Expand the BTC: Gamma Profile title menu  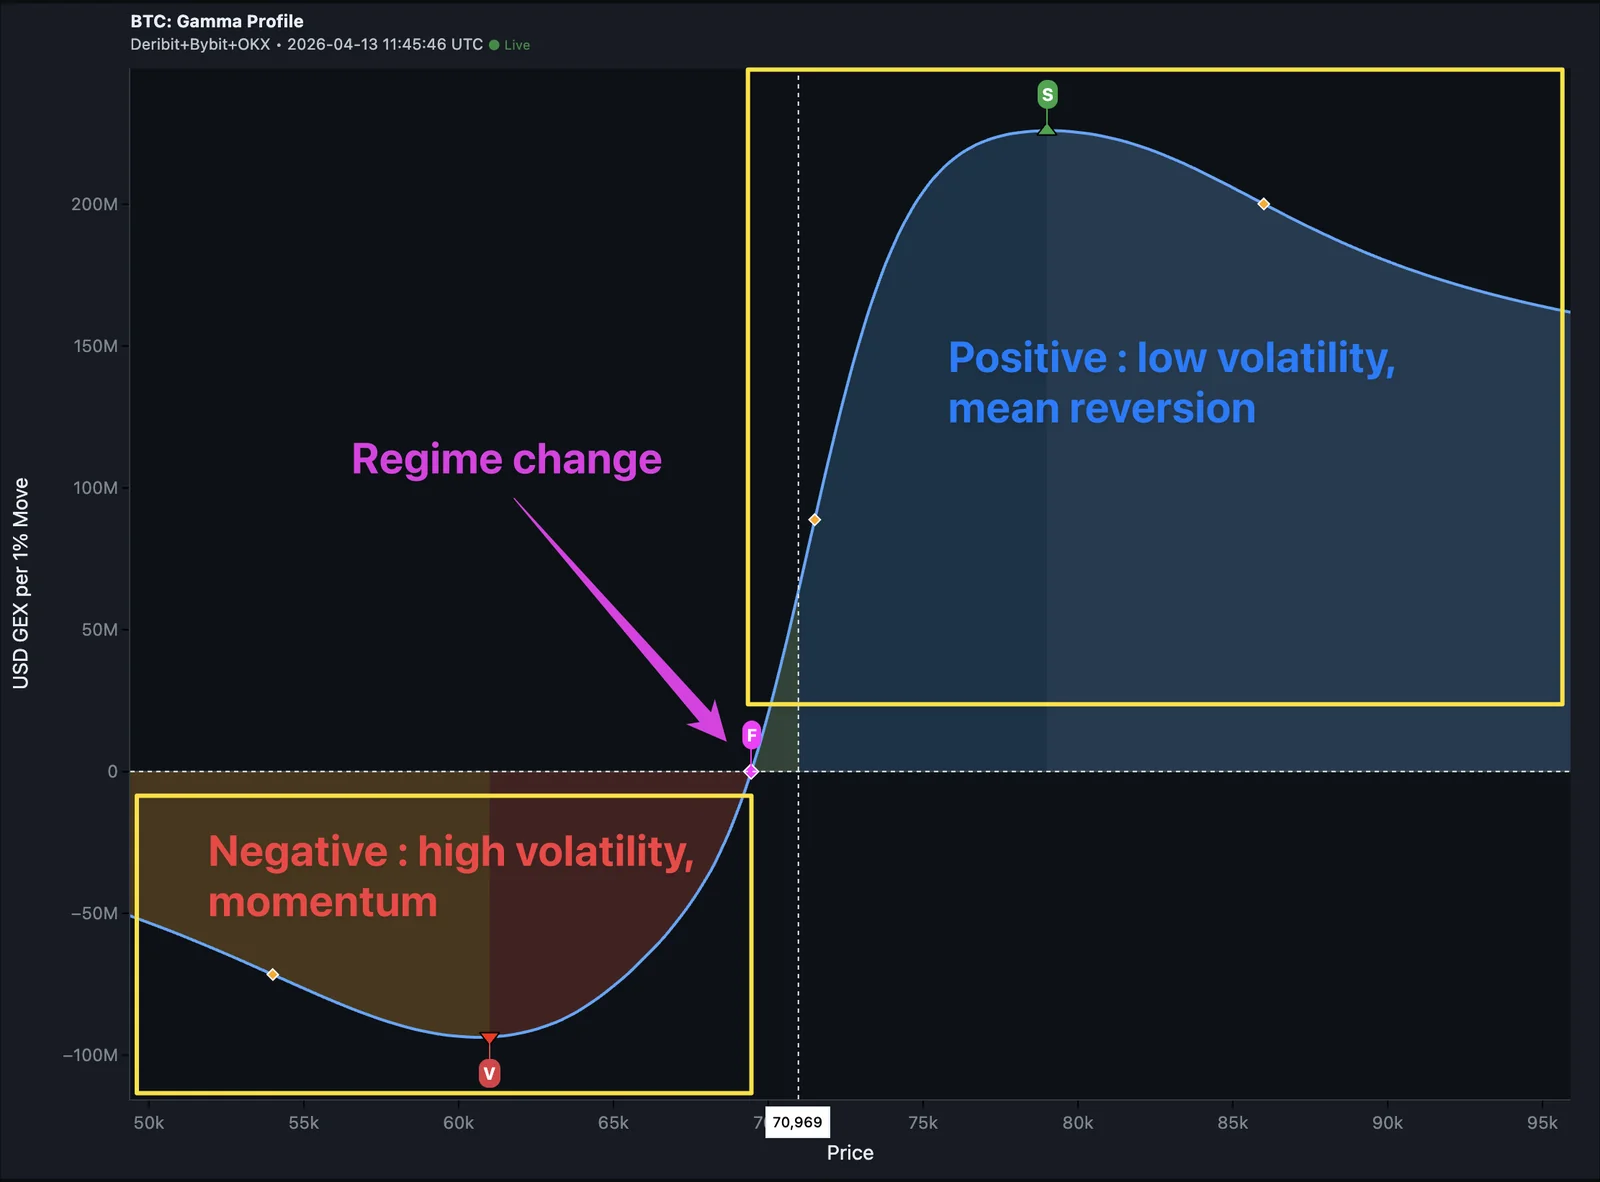click(215, 20)
